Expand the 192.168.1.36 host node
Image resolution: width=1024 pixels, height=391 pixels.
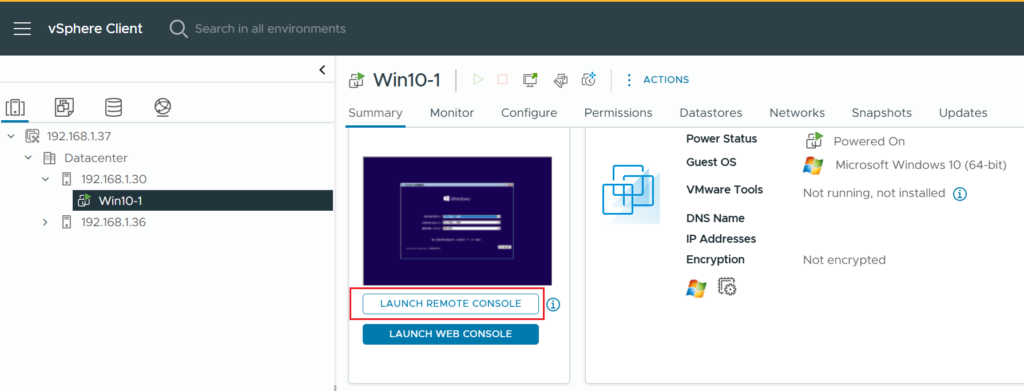click(x=45, y=223)
